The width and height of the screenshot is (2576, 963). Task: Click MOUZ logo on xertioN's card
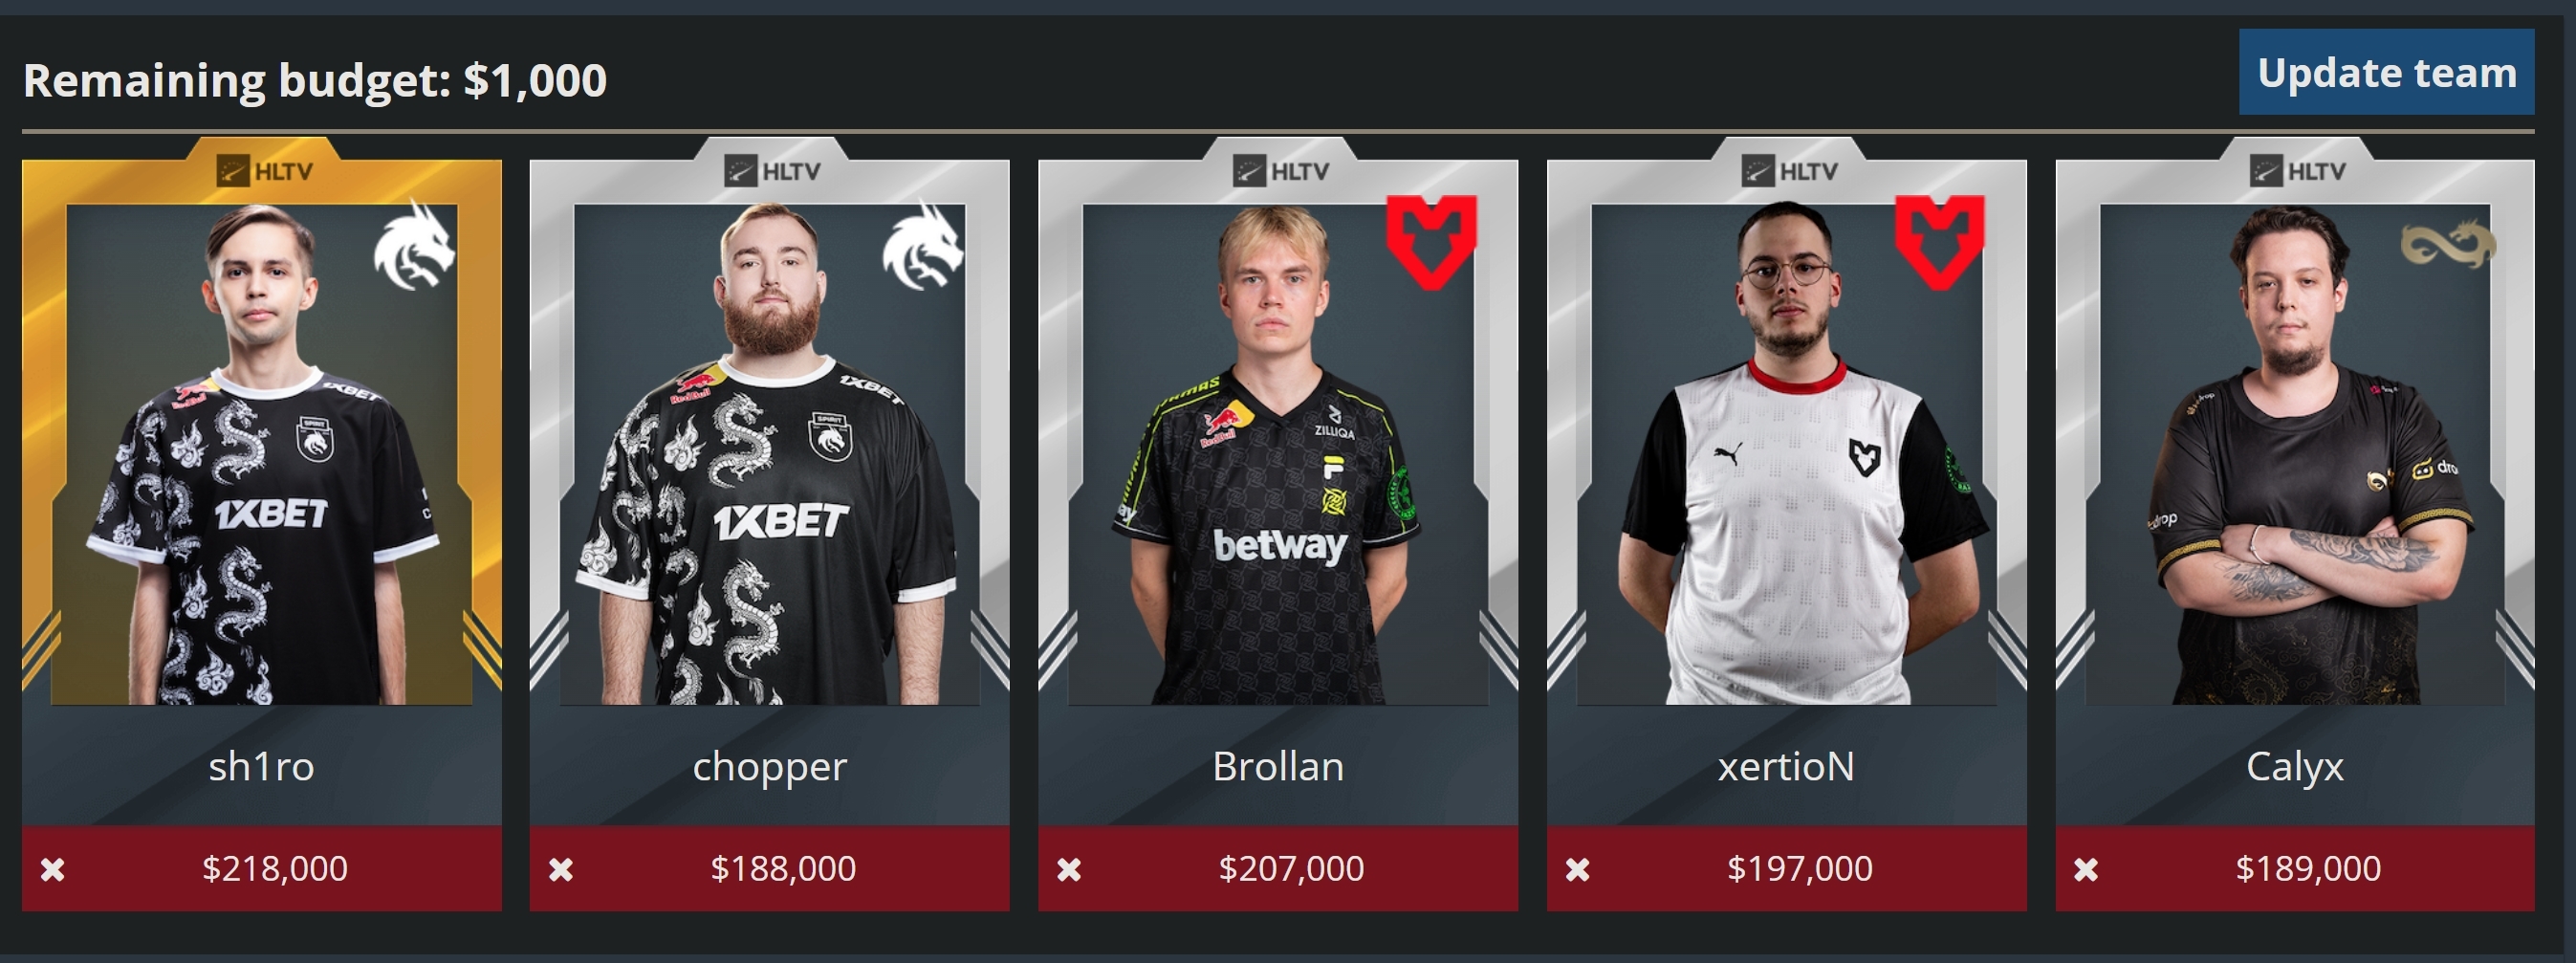pos(1939,242)
